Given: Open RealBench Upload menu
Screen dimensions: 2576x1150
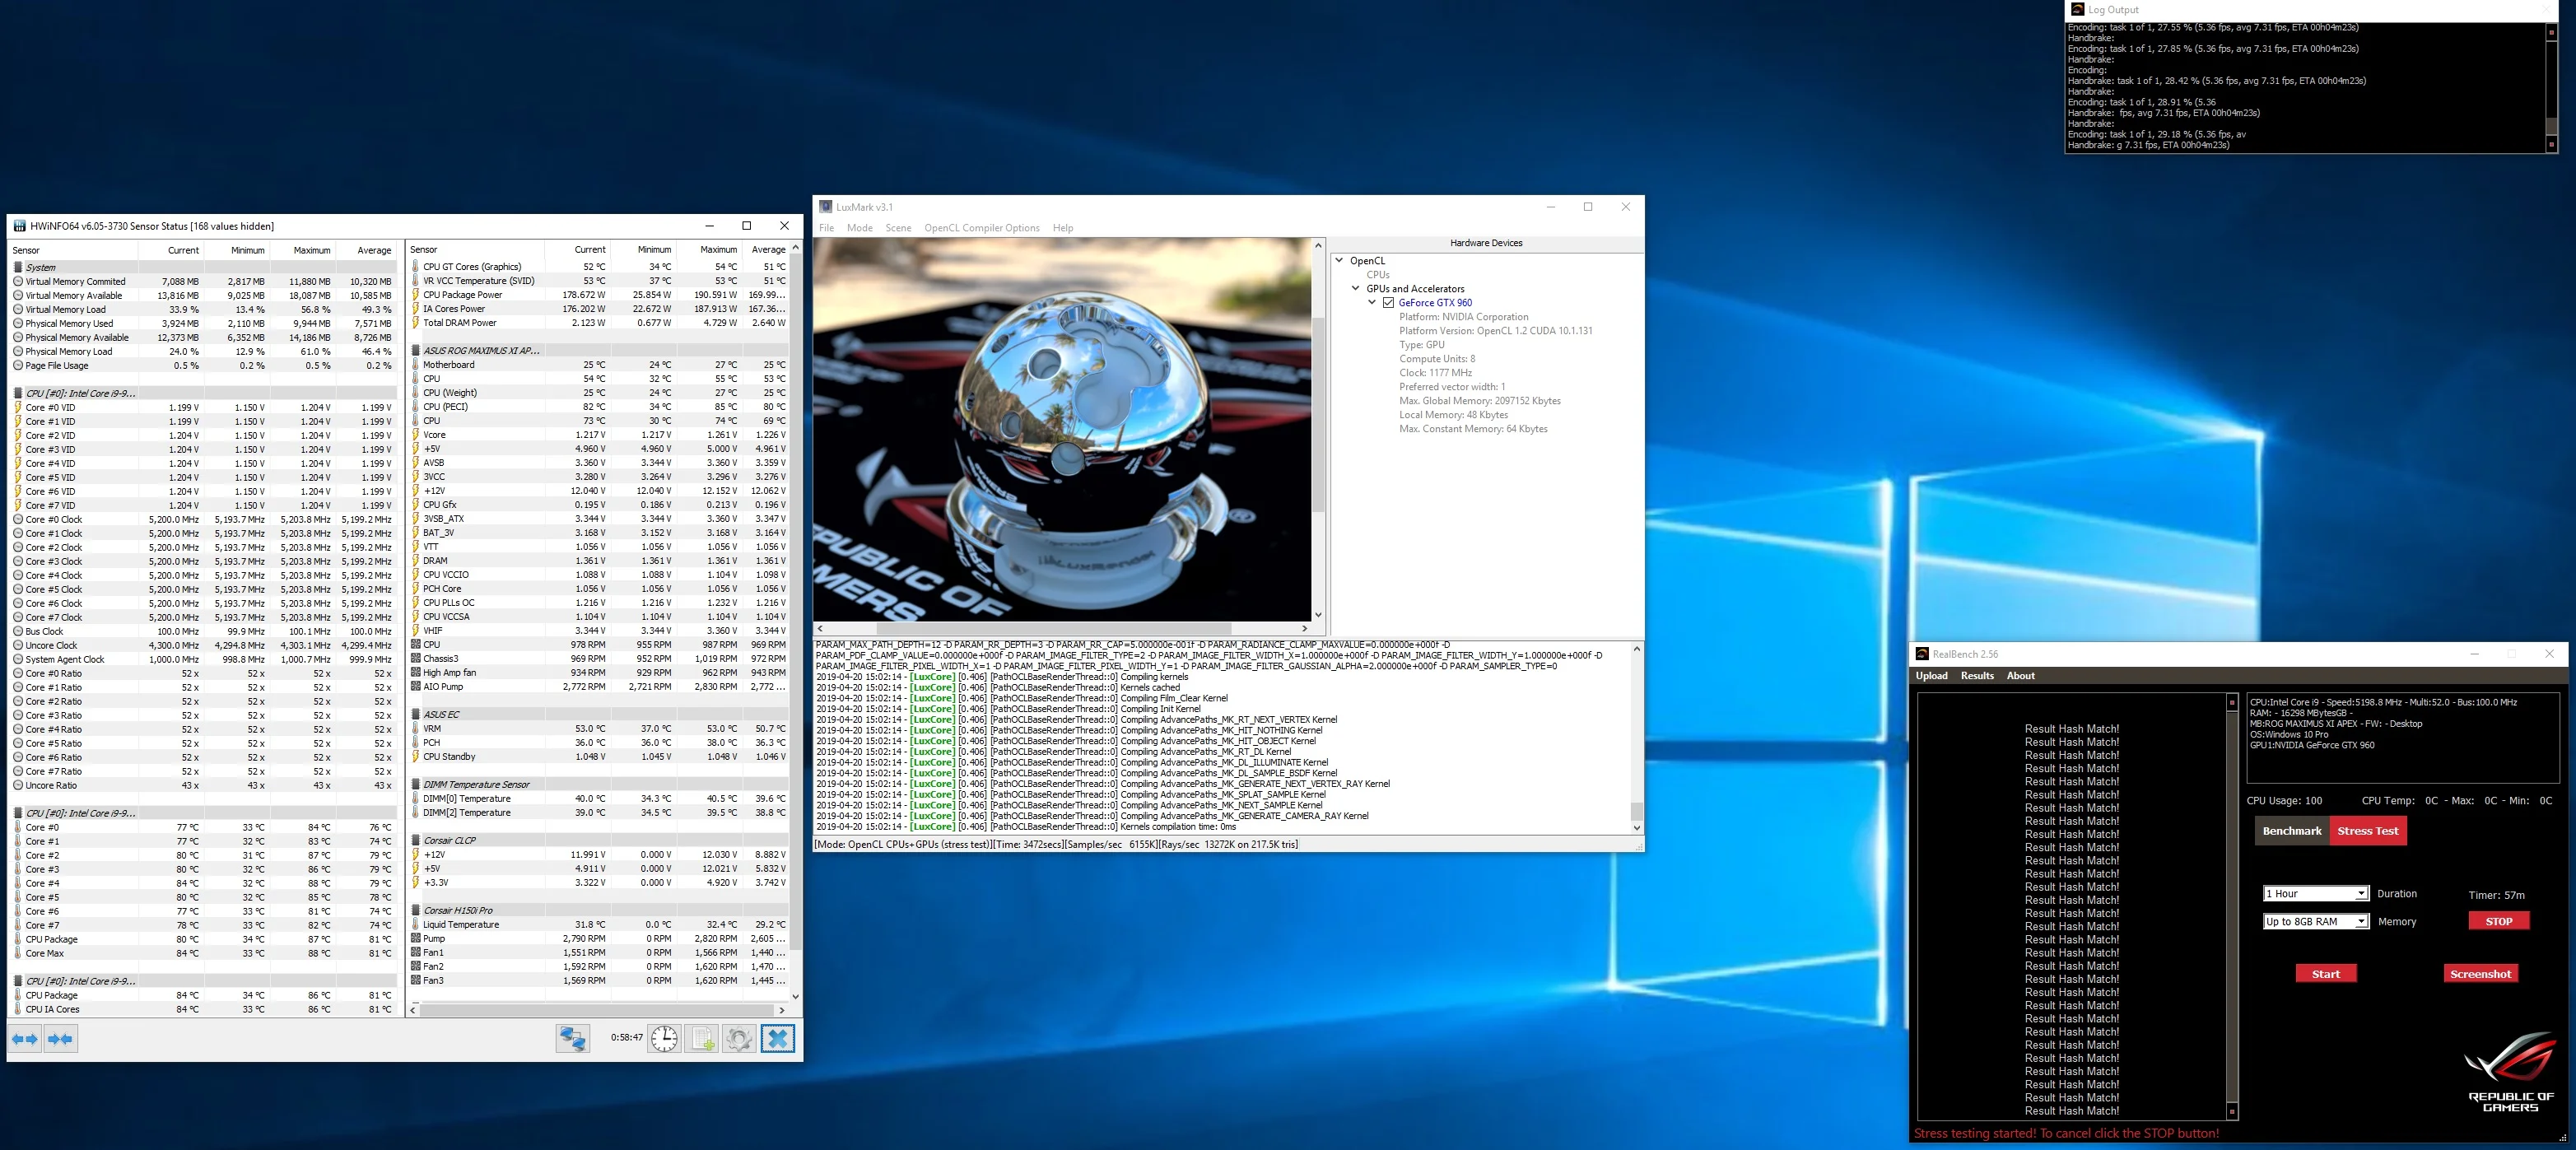Looking at the screenshot, I should [x=1931, y=676].
